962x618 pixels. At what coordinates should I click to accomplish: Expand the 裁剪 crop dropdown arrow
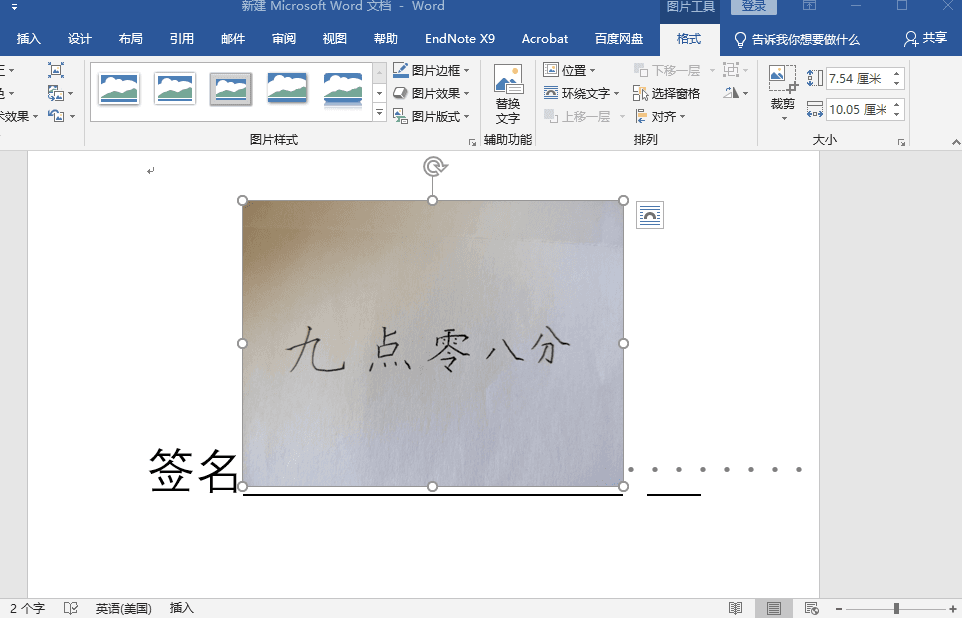click(x=783, y=118)
